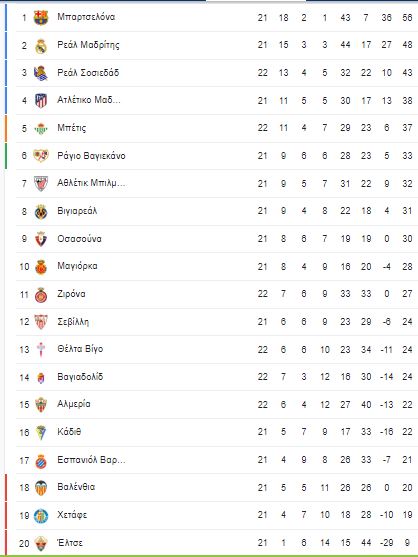Open the Μπαρτσελόνα team link
Viewport: 418px width, 557px height.
pos(86,17)
